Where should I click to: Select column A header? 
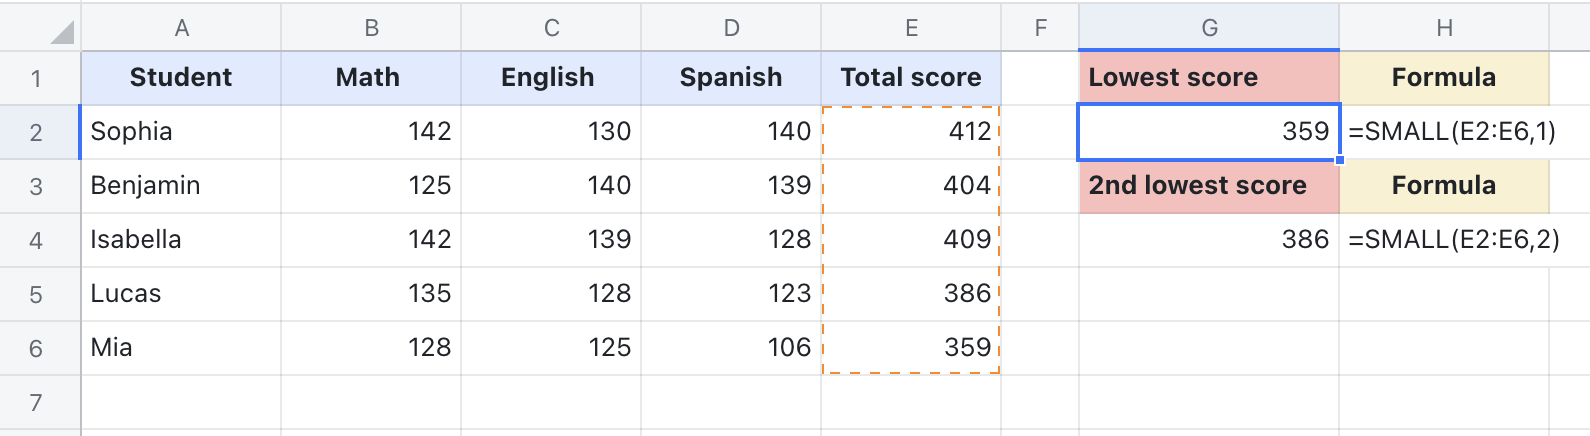coord(181,28)
